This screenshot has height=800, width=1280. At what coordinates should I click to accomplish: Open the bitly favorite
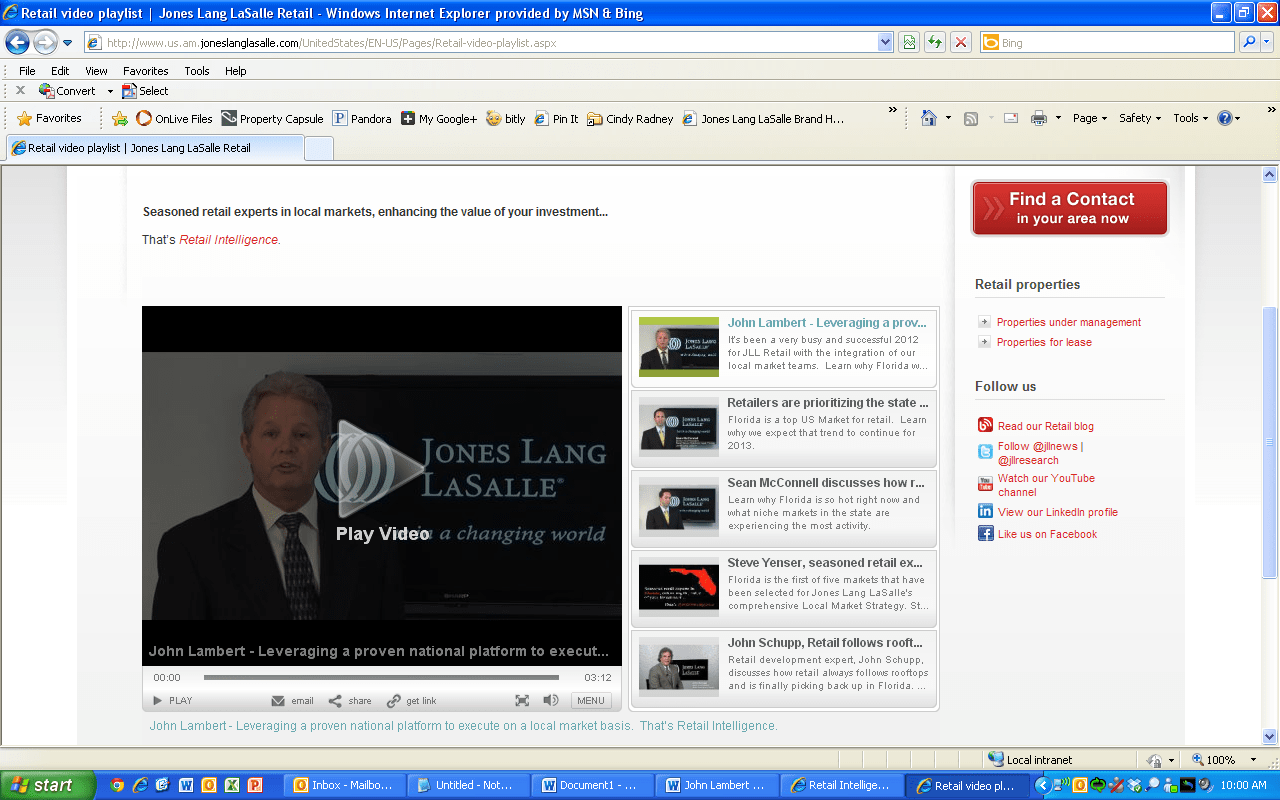coord(506,118)
